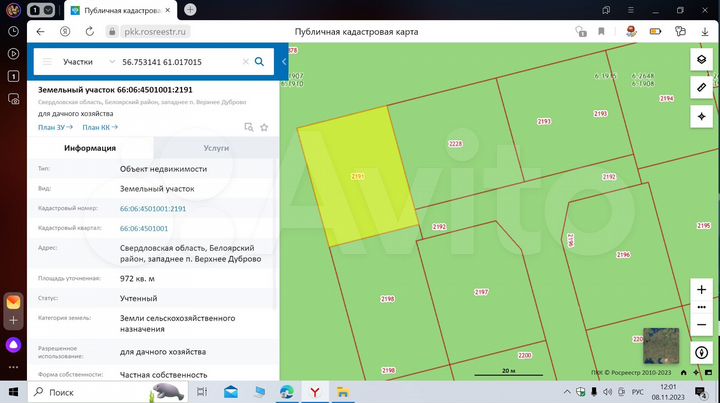Switch to the Услуги tab
The height and width of the screenshot is (403, 720).
(216, 148)
